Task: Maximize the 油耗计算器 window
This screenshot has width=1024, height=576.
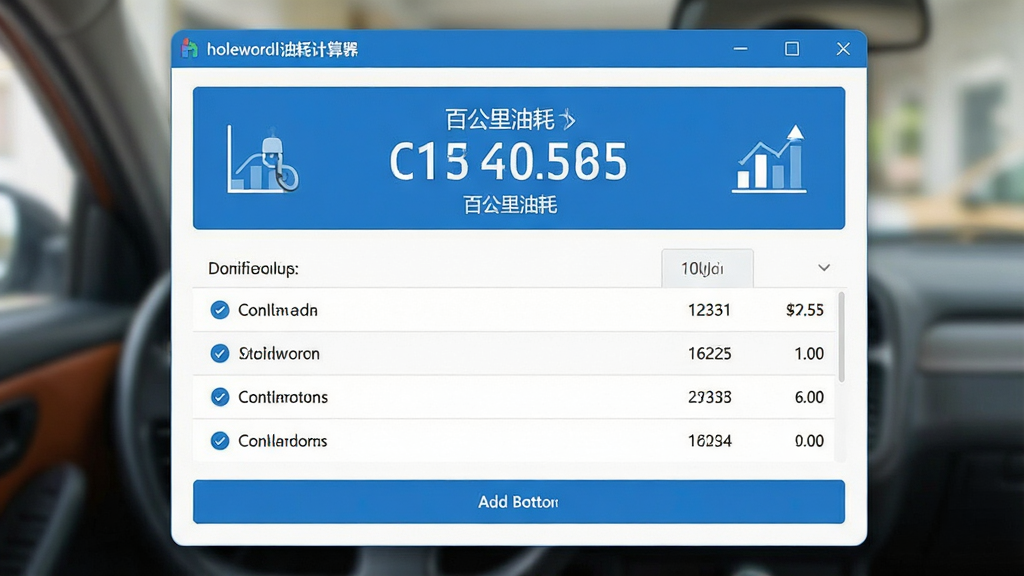Action: click(x=792, y=49)
